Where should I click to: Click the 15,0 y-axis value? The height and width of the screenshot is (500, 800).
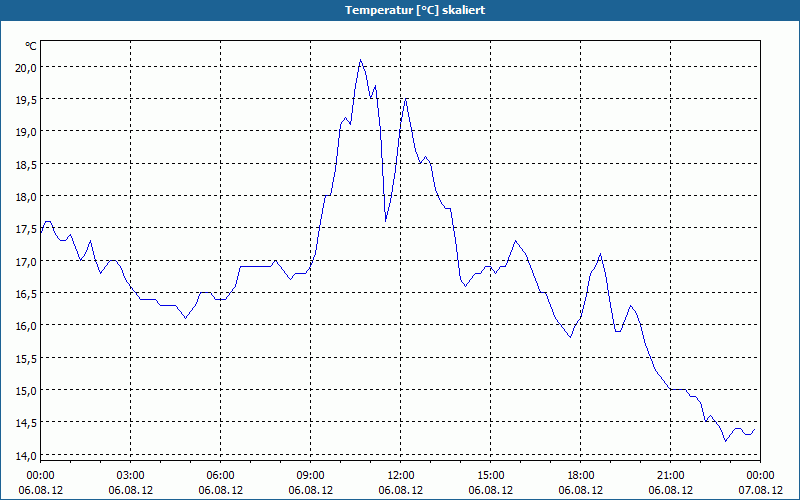26,390
